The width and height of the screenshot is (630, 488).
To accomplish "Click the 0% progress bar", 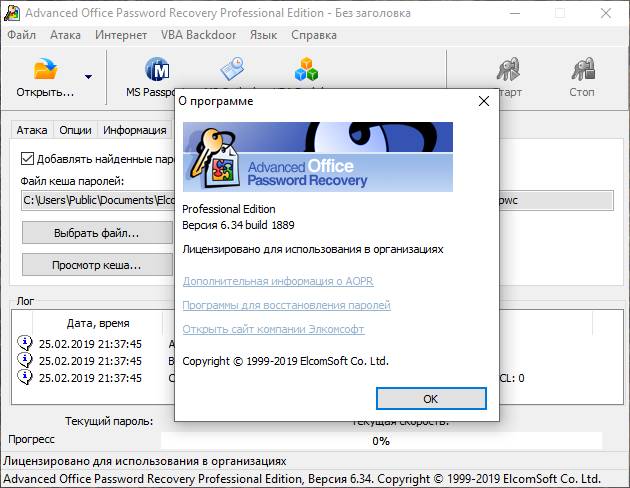I will 381,441.
